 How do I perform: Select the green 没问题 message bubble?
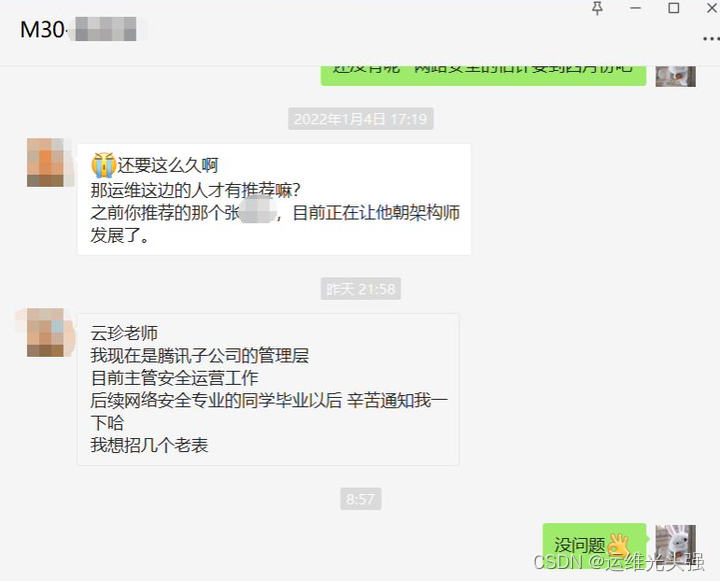594,546
